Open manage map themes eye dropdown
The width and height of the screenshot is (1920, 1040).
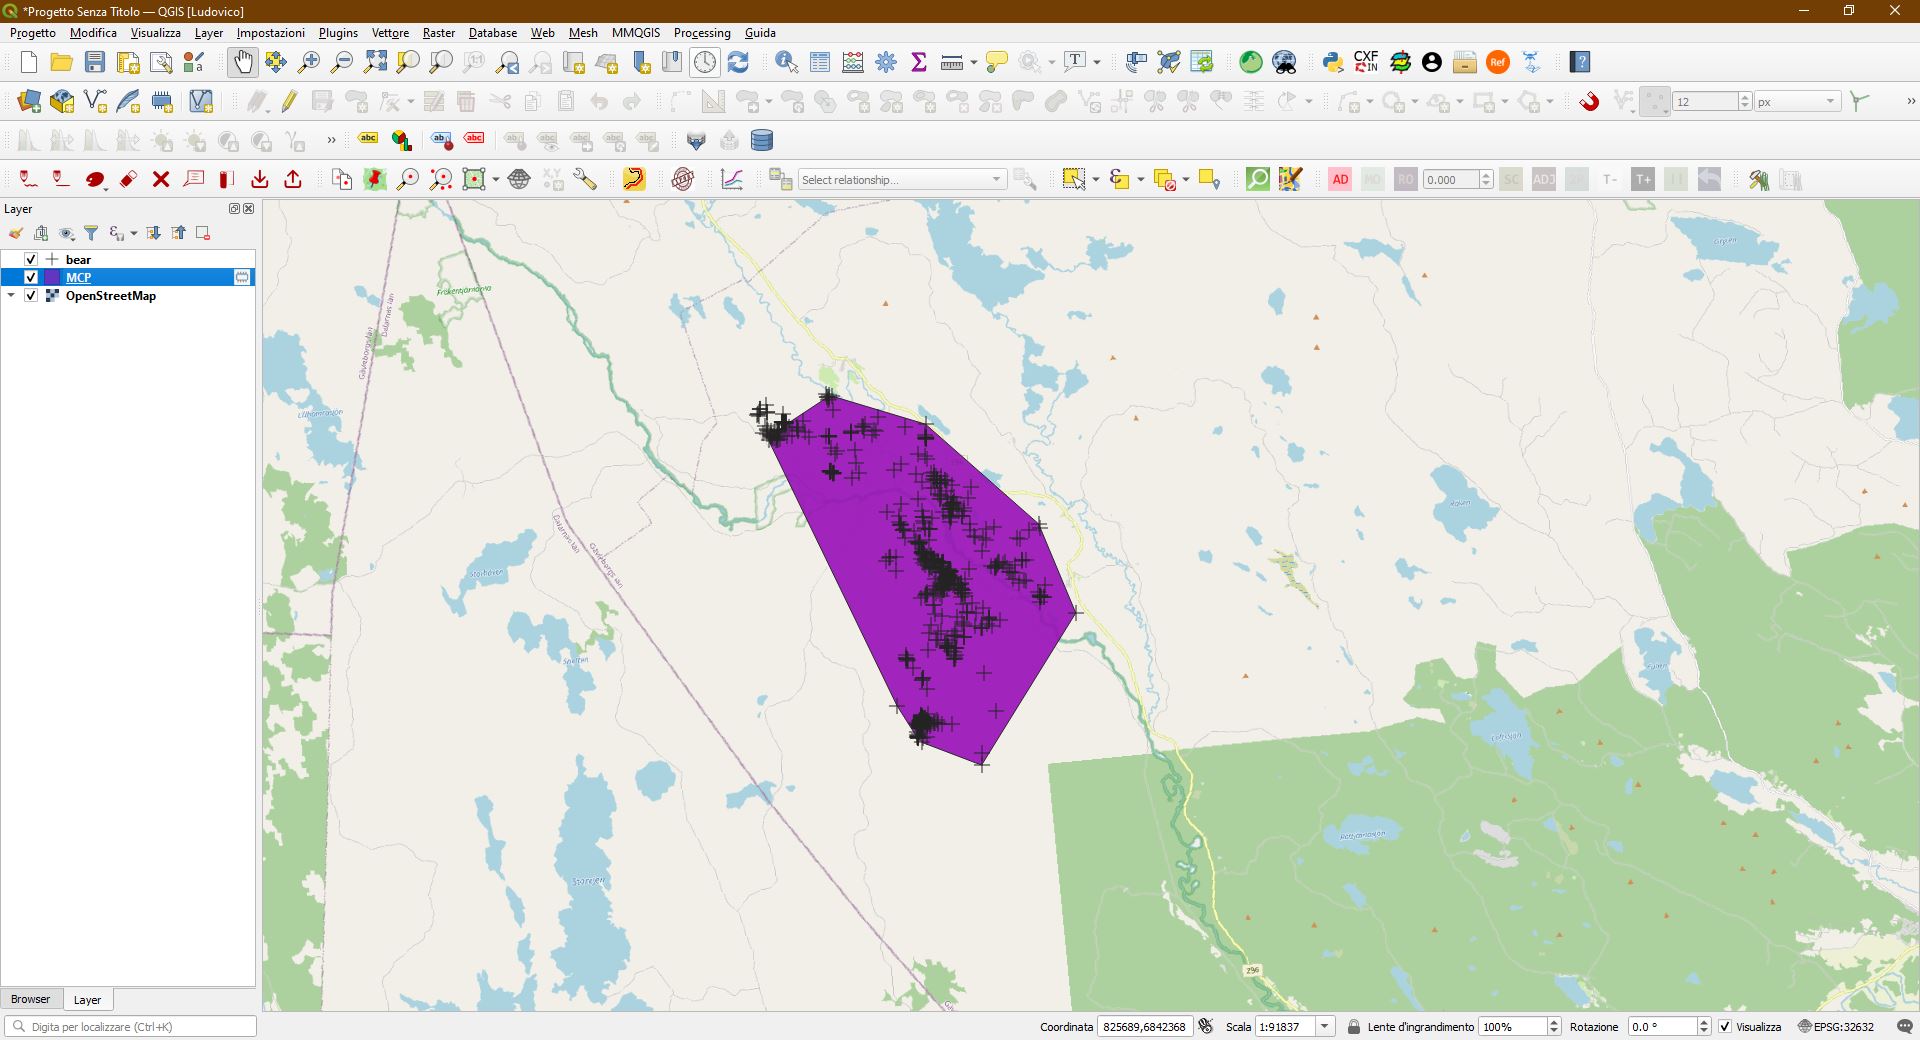(x=67, y=233)
